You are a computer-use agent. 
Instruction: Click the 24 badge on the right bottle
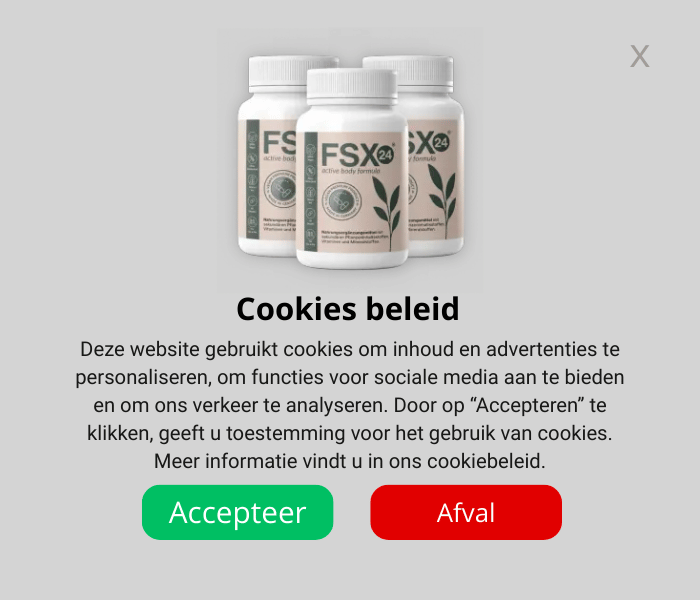click(x=441, y=142)
